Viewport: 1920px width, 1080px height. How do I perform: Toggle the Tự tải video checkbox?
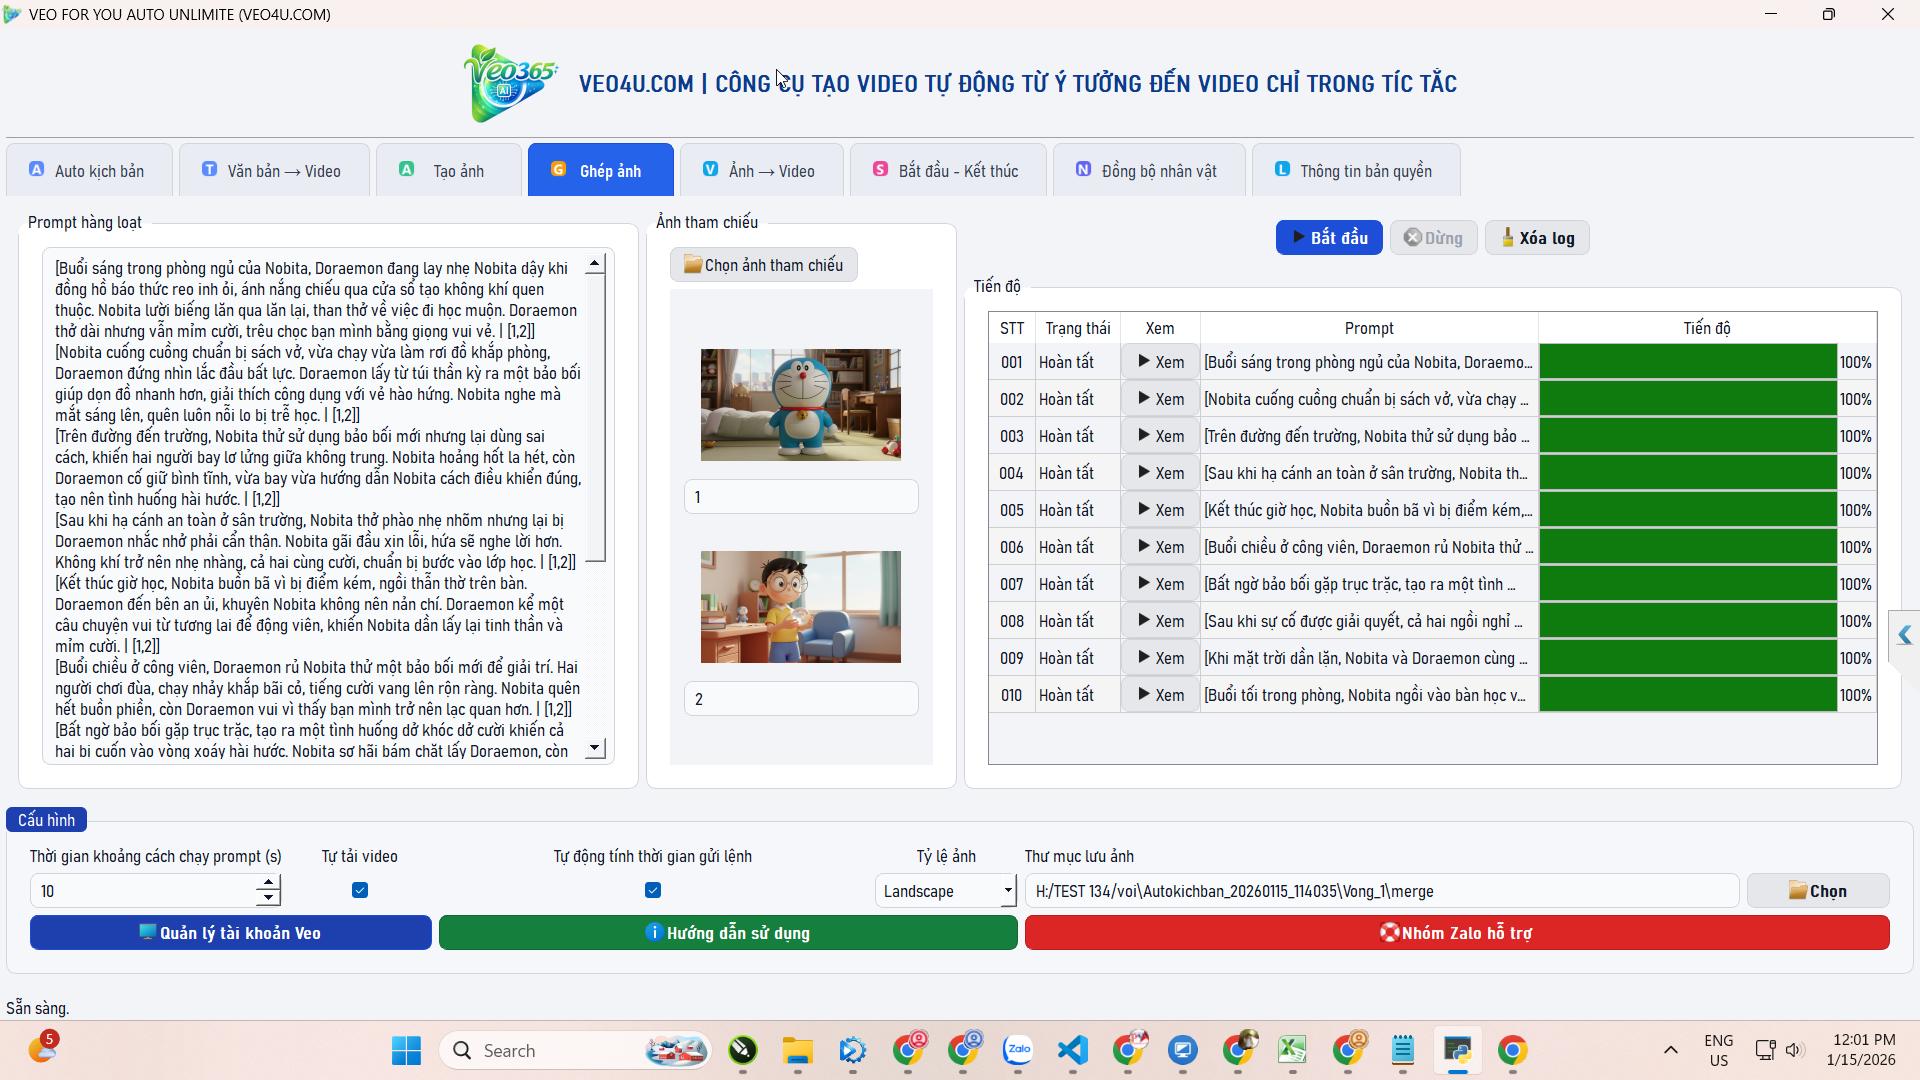coord(360,890)
